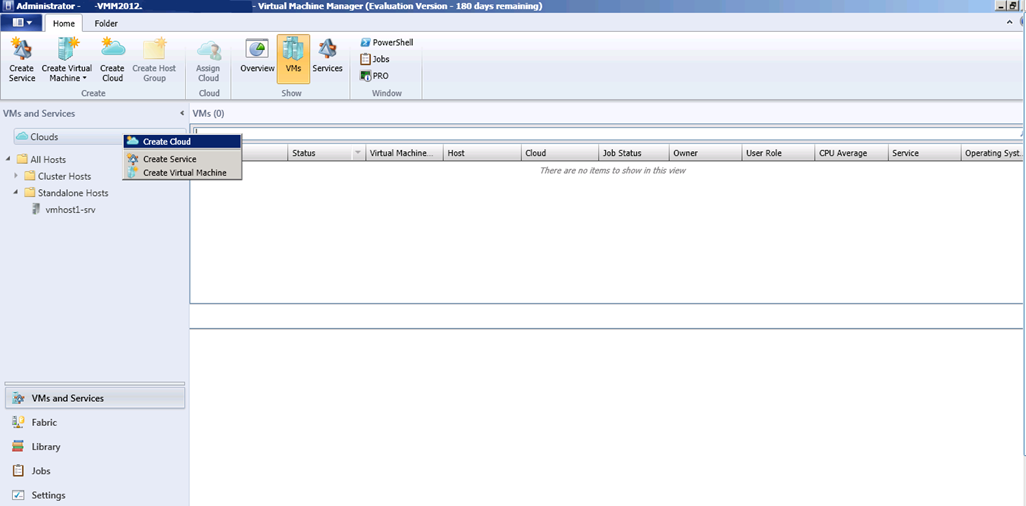
Task: Select the Cluster Hosts folder
Action: (58, 177)
